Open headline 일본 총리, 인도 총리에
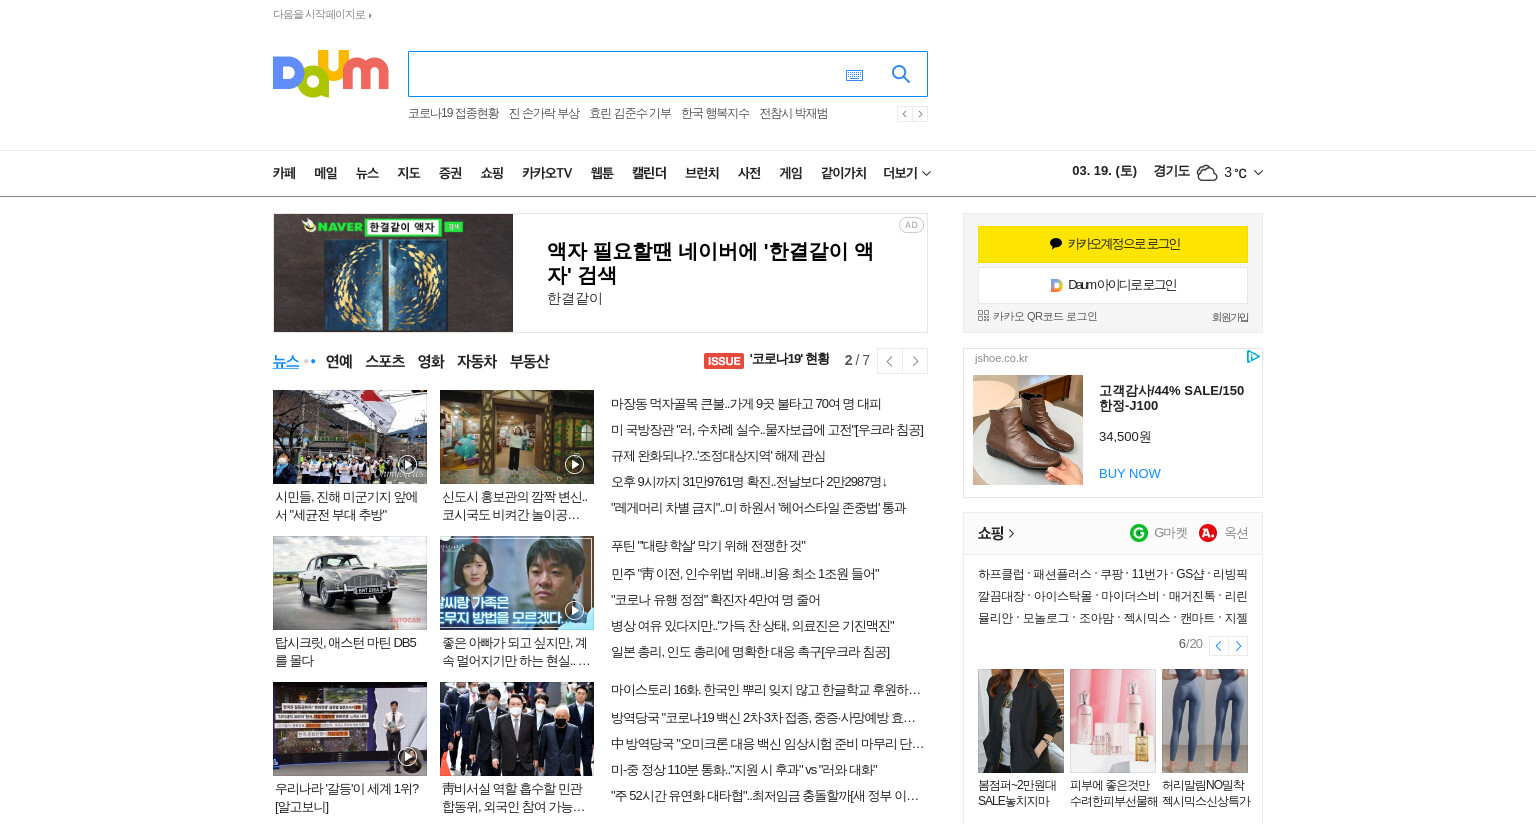1536x824 pixels. pos(750,652)
